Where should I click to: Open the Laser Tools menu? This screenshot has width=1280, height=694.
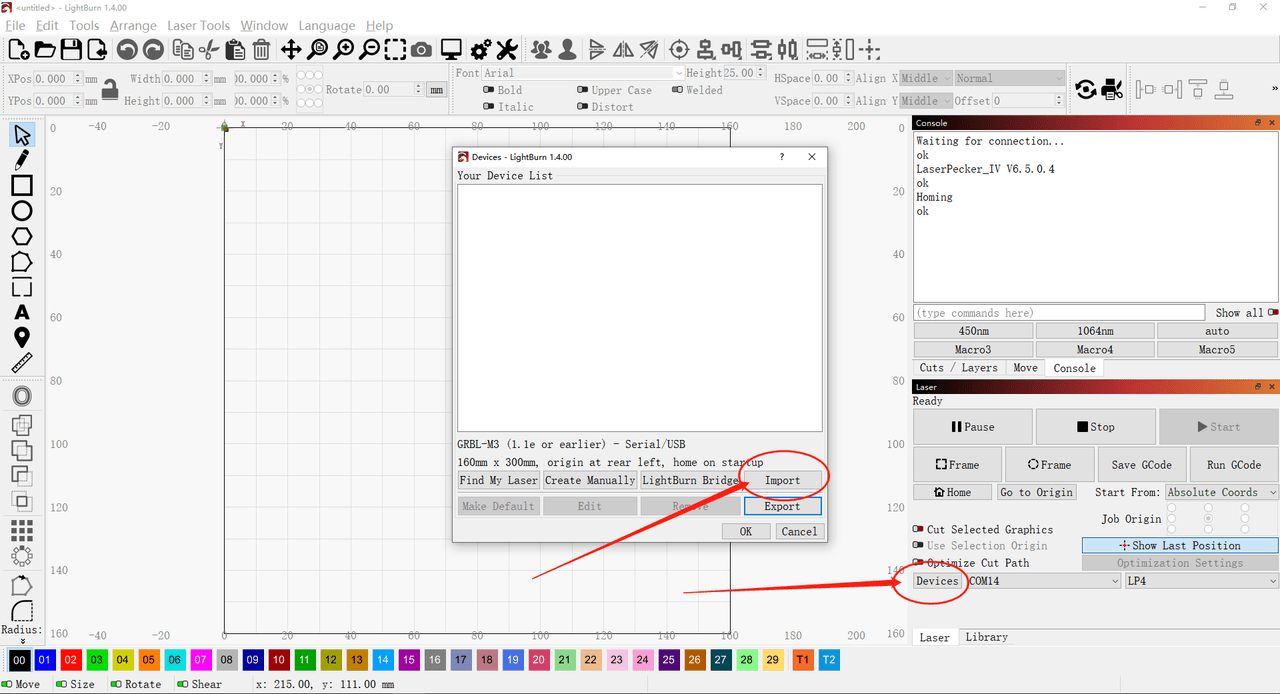198,25
